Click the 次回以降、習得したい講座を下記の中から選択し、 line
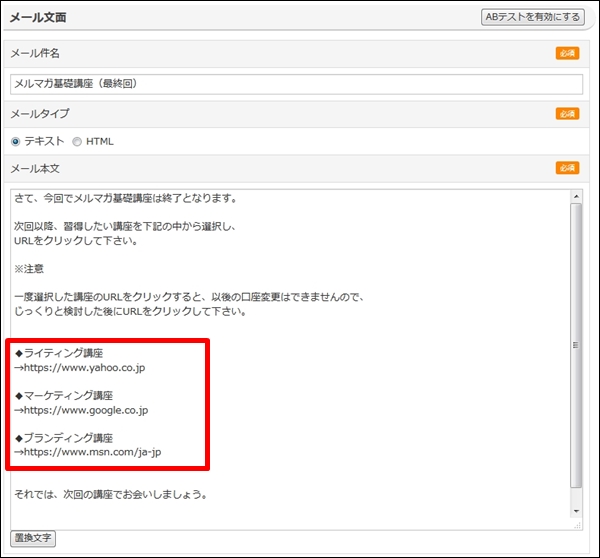Viewport: 600px width, 558px height. pos(125,227)
